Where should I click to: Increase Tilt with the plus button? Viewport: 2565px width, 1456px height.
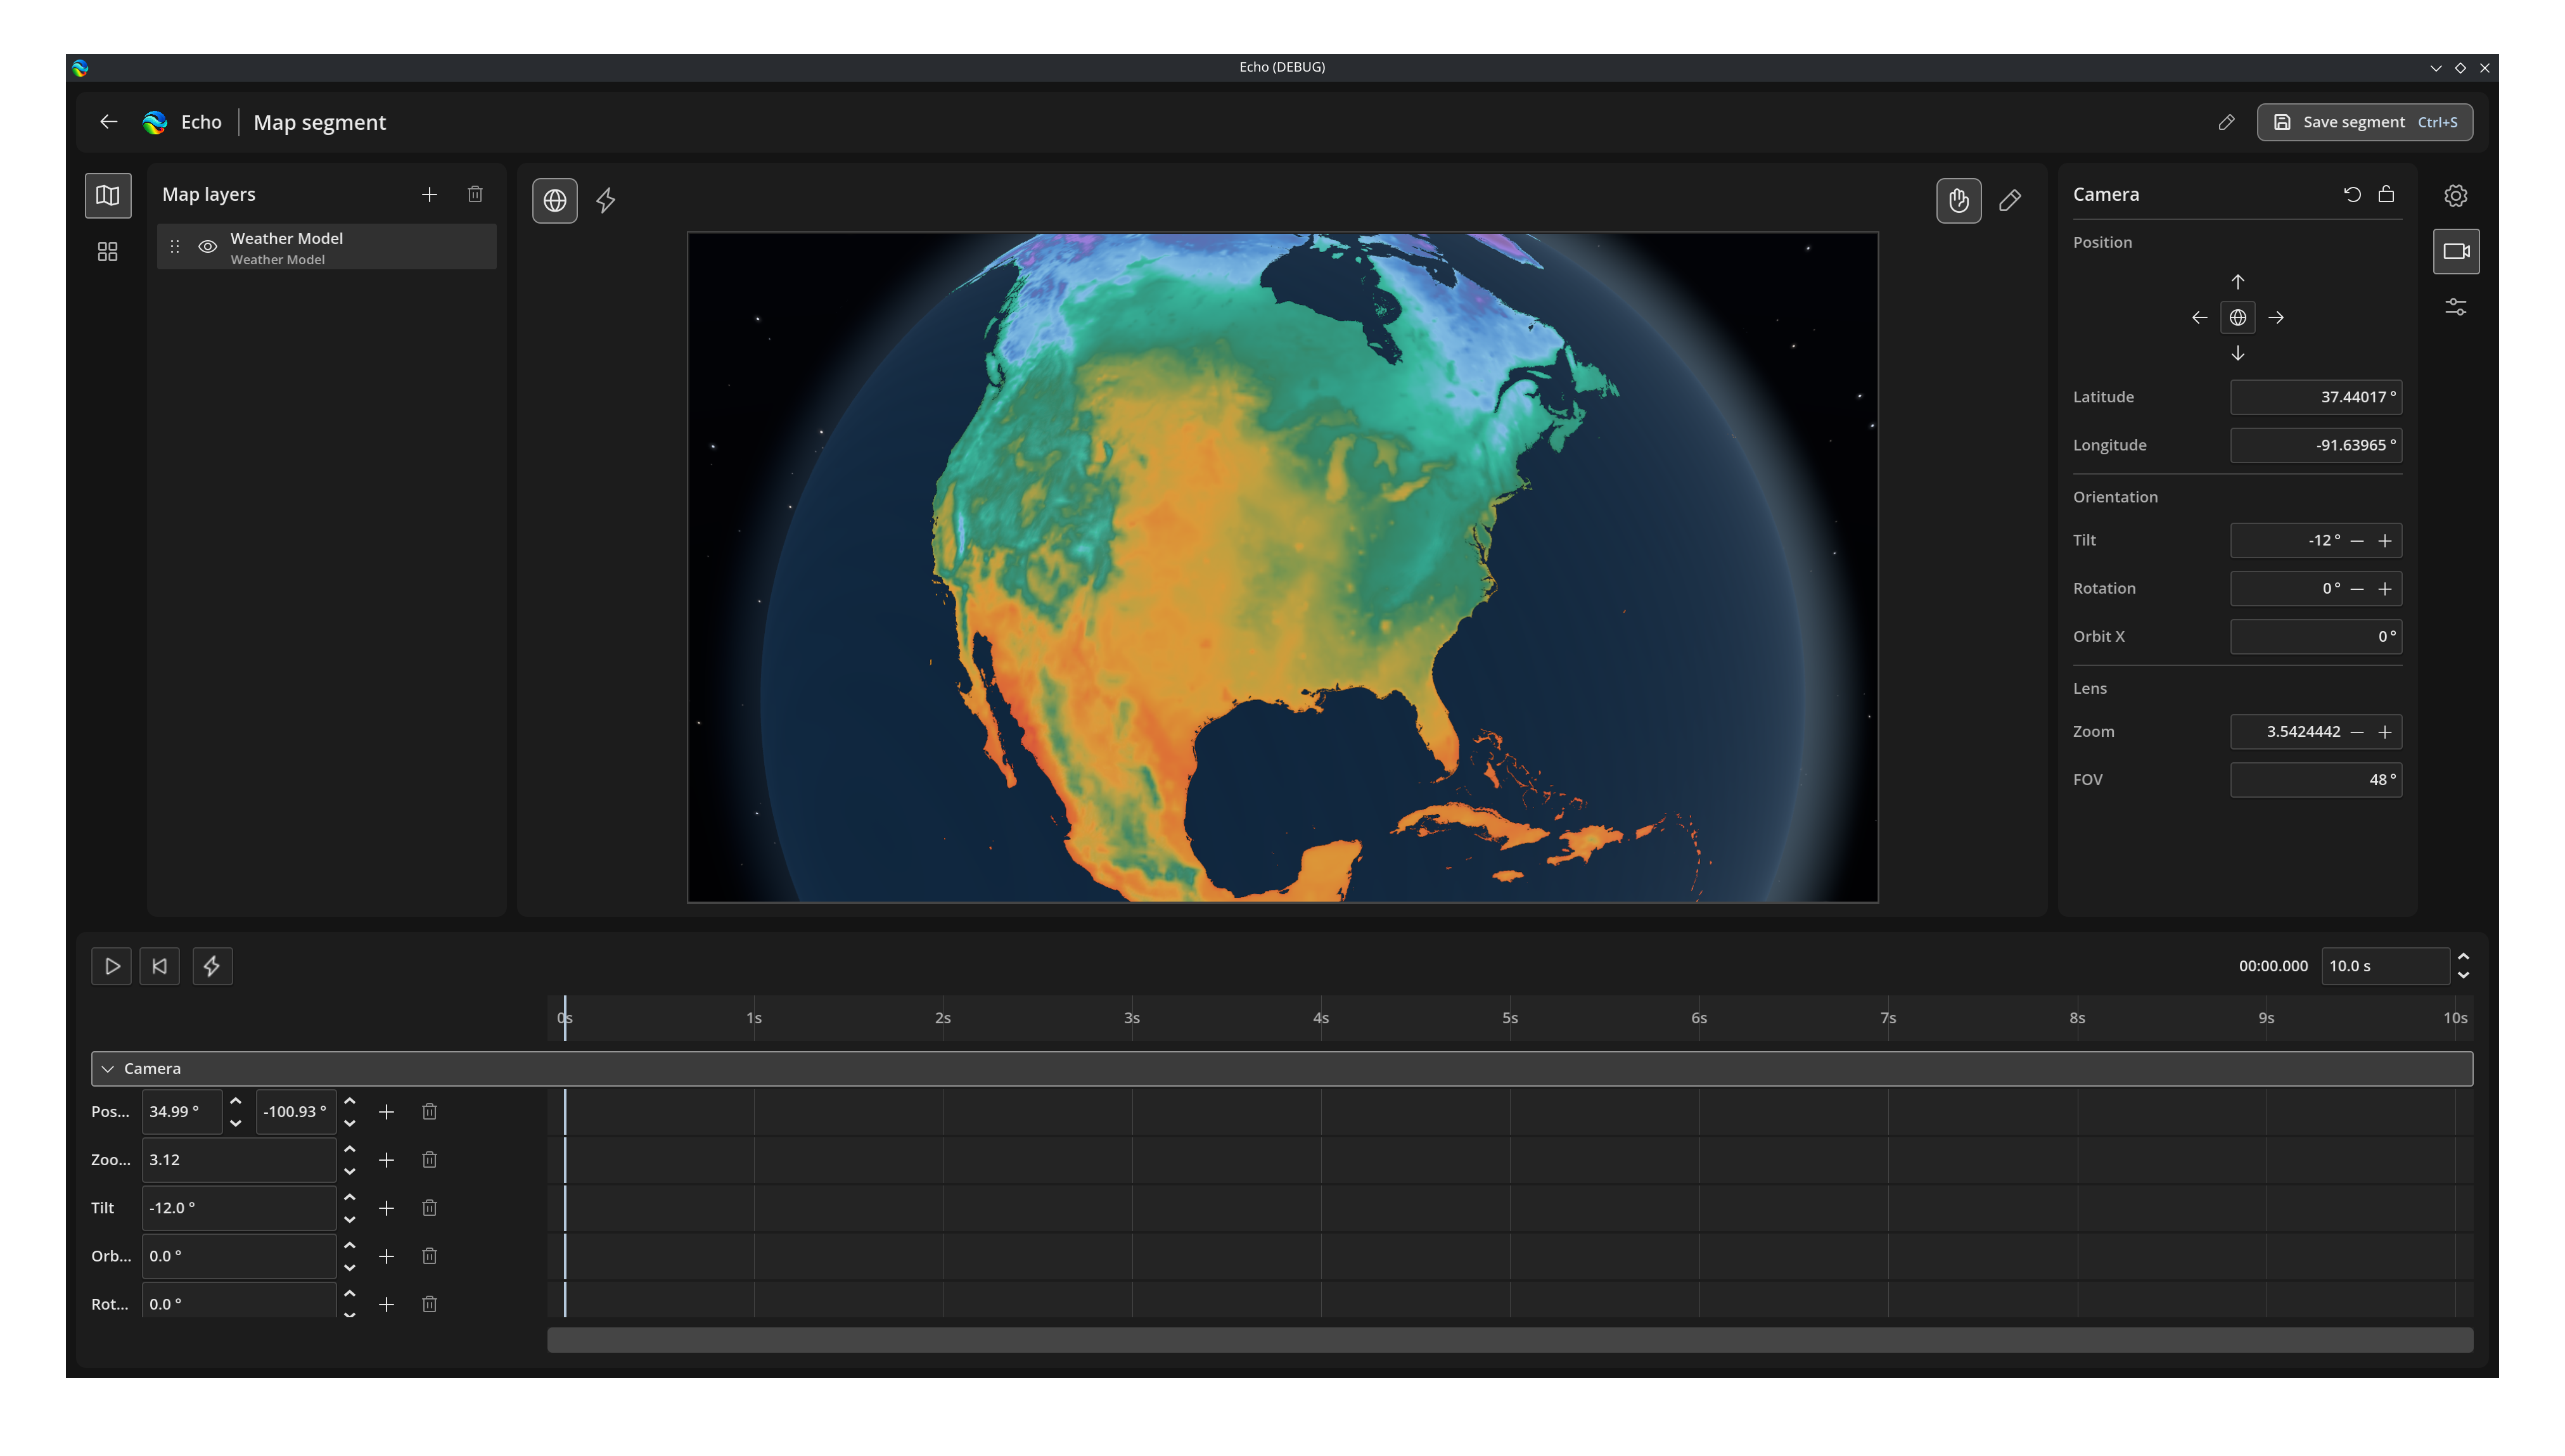(2385, 541)
